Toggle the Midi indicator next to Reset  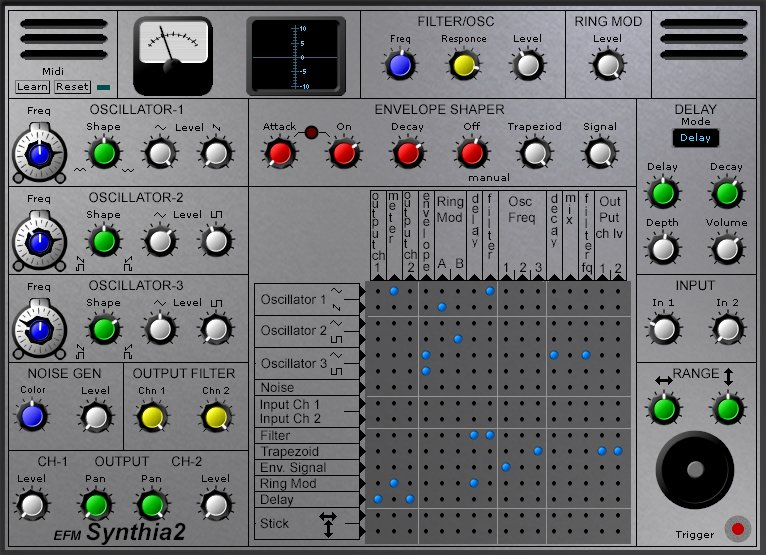click(x=104, y=87)
